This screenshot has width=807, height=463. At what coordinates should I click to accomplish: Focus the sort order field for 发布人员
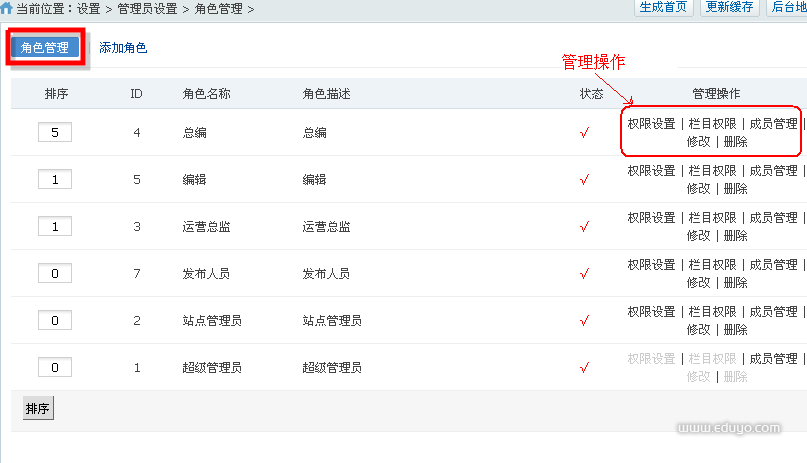click(x=55, y=273)
